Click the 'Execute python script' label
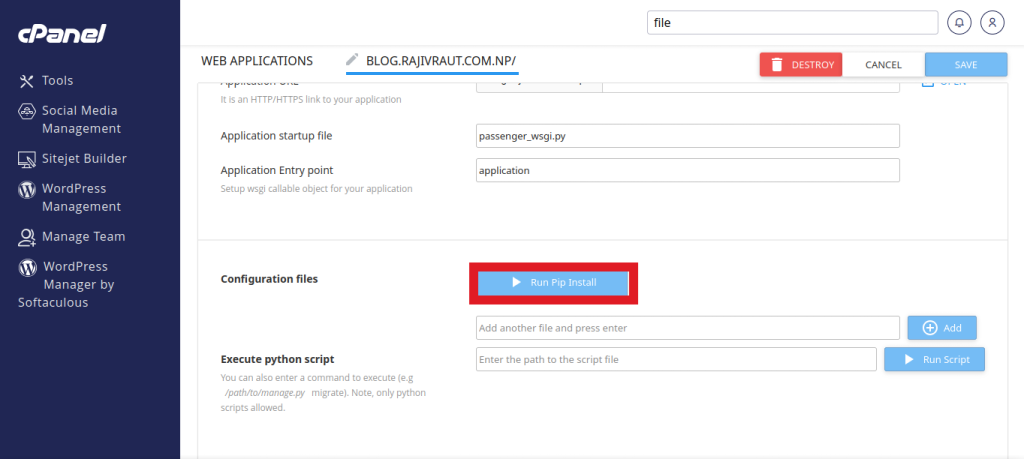 pyautogui.click(x=278, y=359)
